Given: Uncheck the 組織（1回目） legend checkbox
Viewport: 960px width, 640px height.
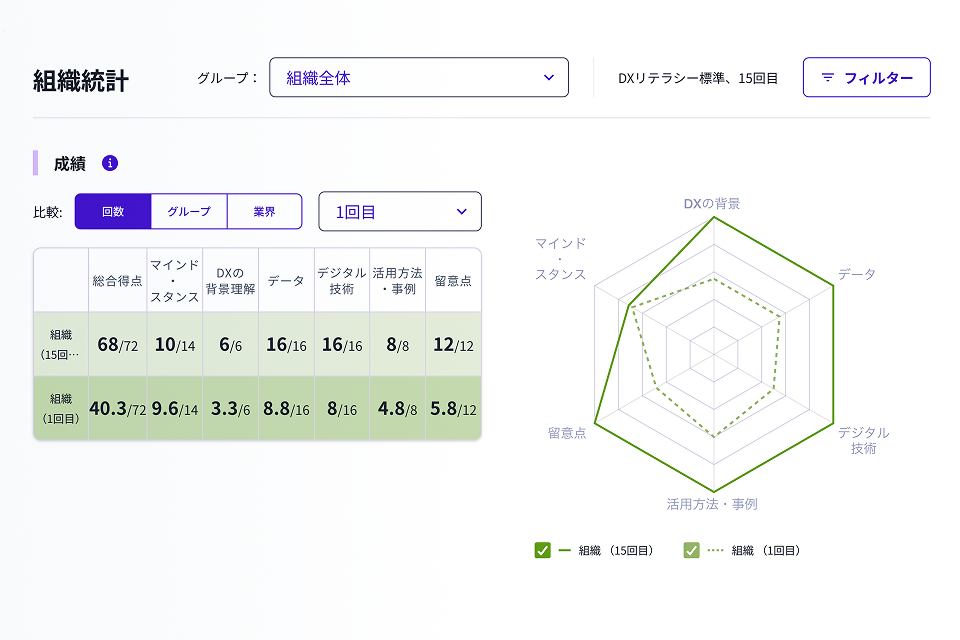Looking at the screenshot, I should click(x=691, y=550).
